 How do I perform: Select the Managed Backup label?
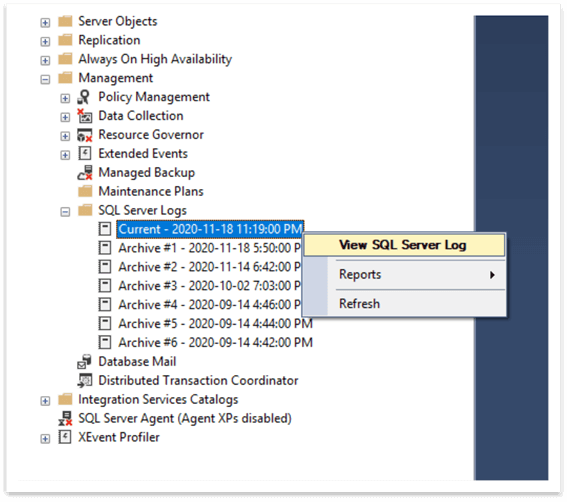click(x=147, y=173)
